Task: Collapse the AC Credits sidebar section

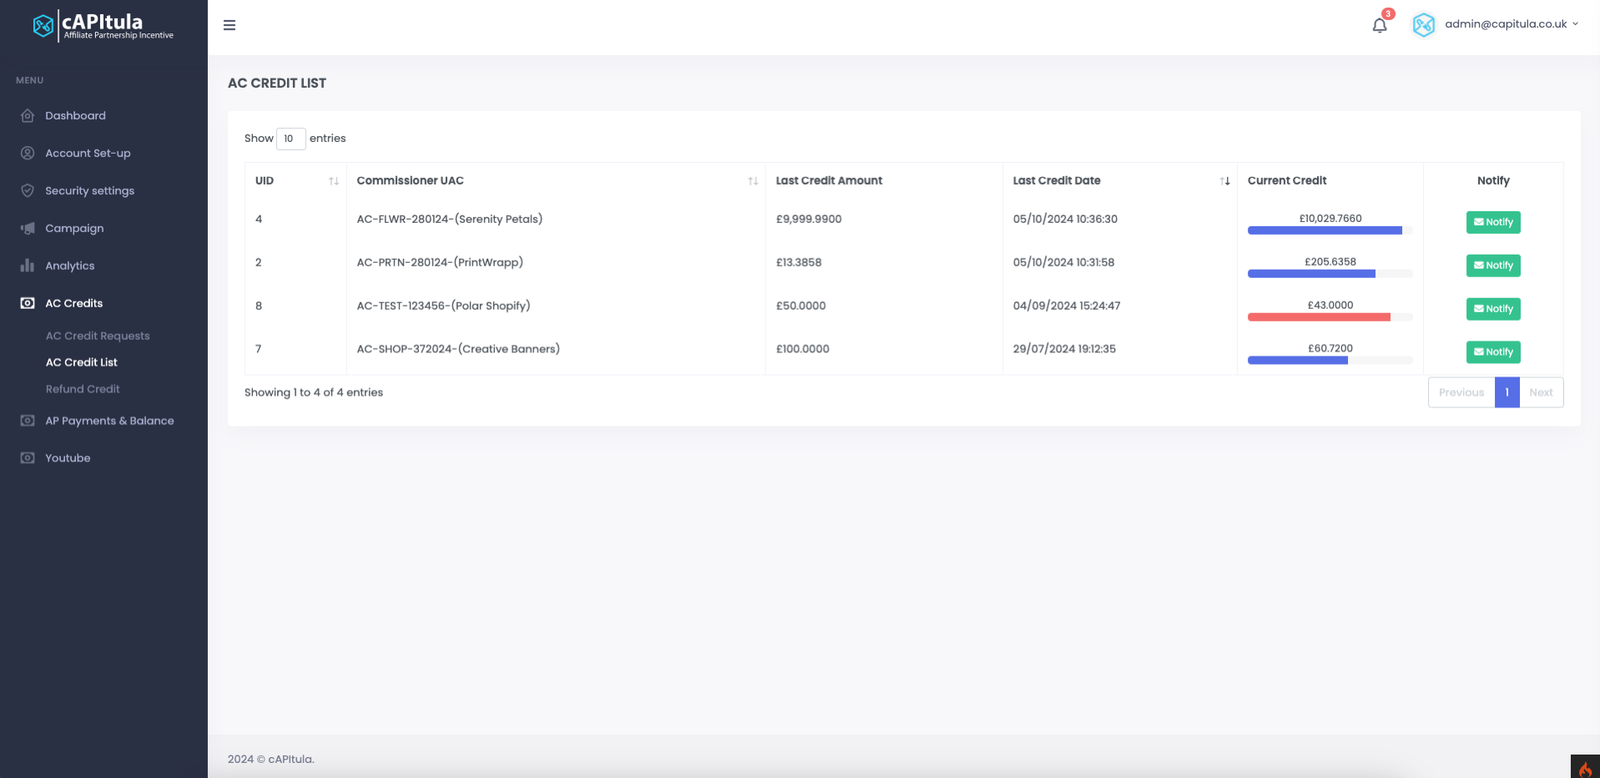Action: click(x=74, y=303)
